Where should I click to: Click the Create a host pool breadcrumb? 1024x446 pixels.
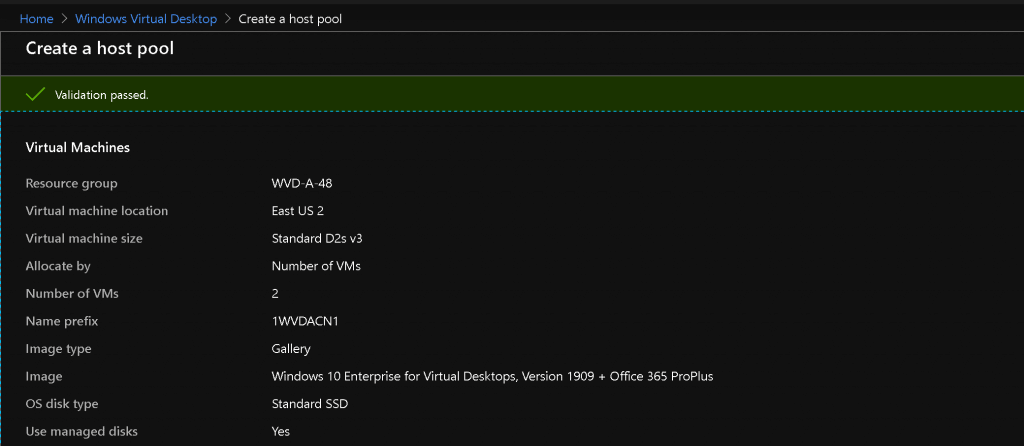coord(290,19)
